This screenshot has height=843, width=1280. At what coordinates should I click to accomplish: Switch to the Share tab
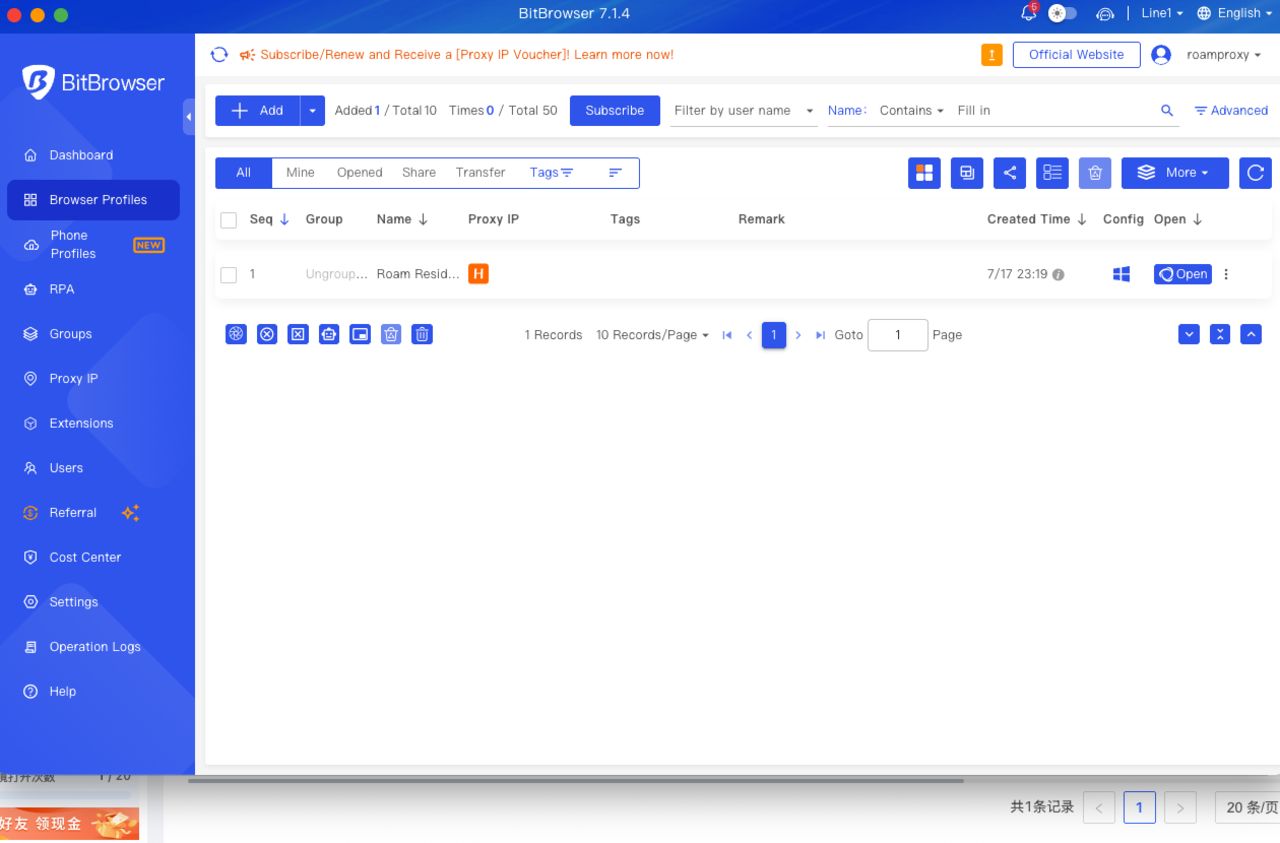click(x=419, y=173)
